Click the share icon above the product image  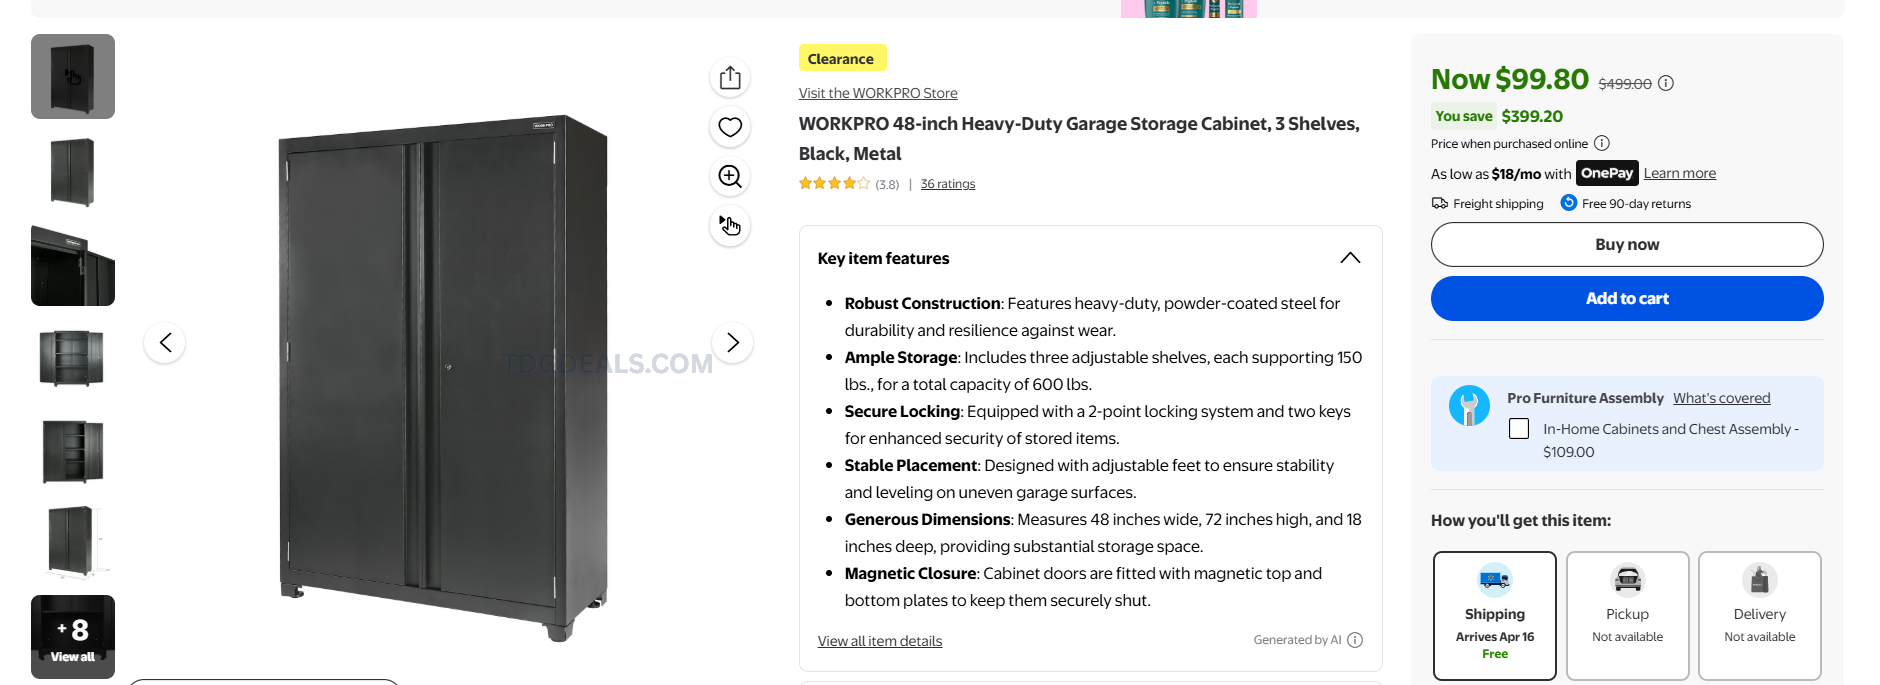click(x=730, y=78)
